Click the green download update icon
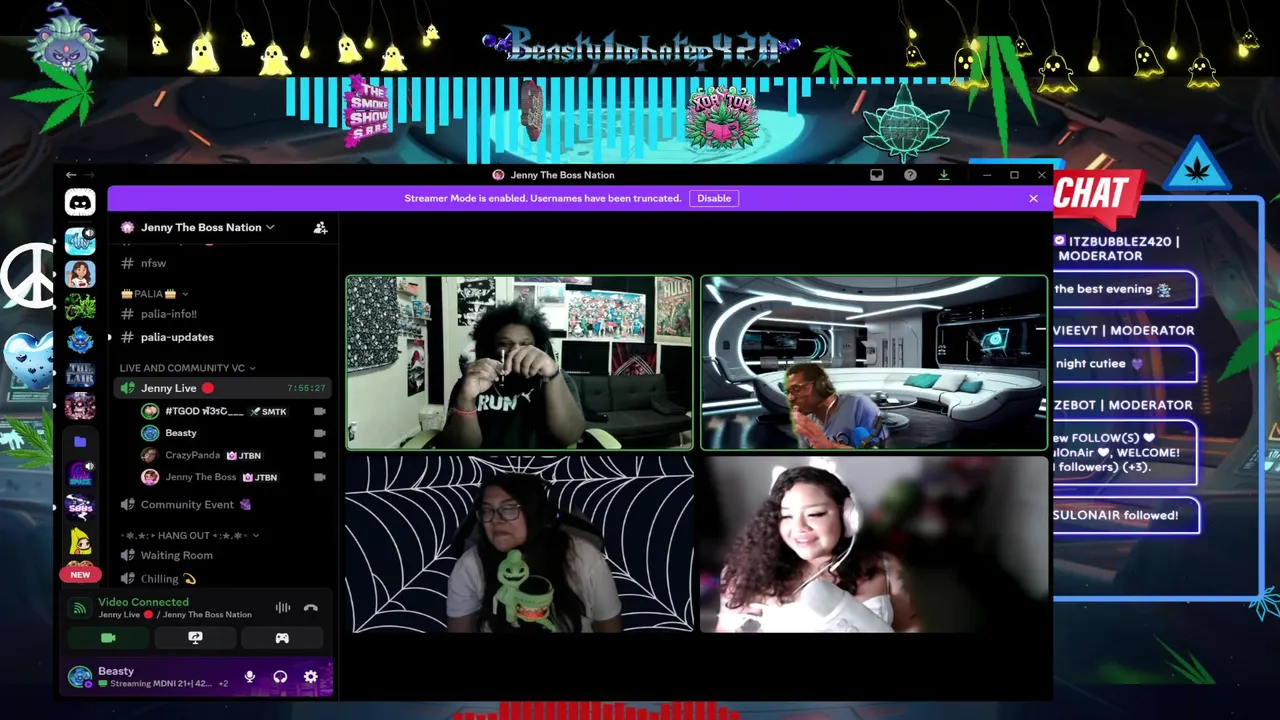 point(943,175)
